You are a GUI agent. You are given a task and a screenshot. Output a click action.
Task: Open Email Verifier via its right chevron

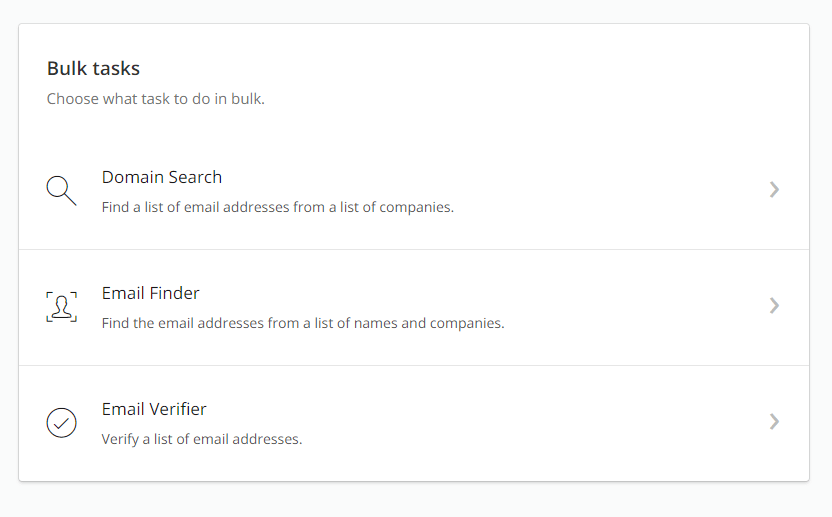[x=774, y=421]
